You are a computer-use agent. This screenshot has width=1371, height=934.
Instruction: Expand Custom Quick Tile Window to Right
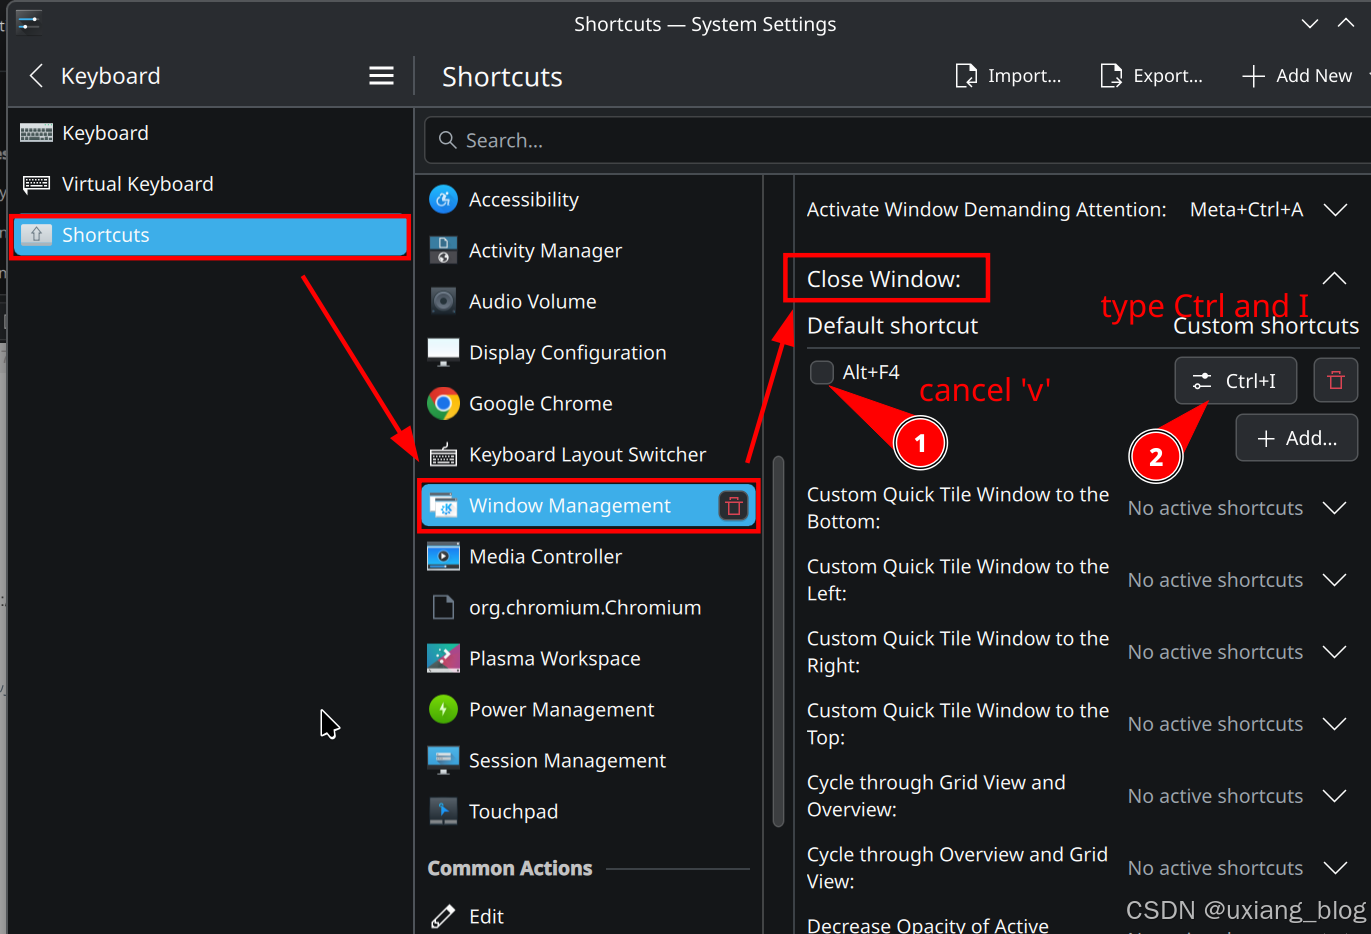pyautogui.click(x=1335, y=652)
